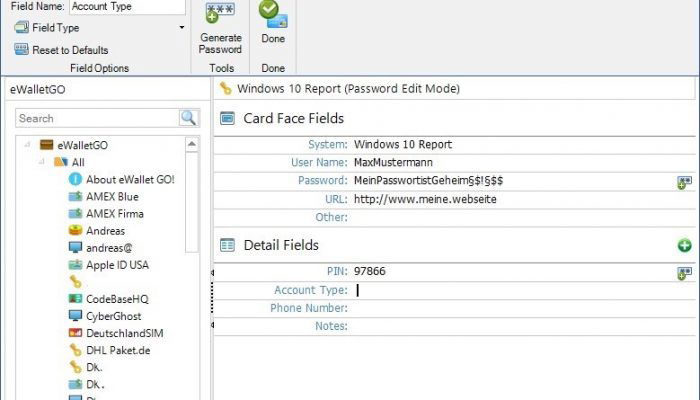
Task: Click the andreas@ monitor icon
Action: [x=75, y=247]
